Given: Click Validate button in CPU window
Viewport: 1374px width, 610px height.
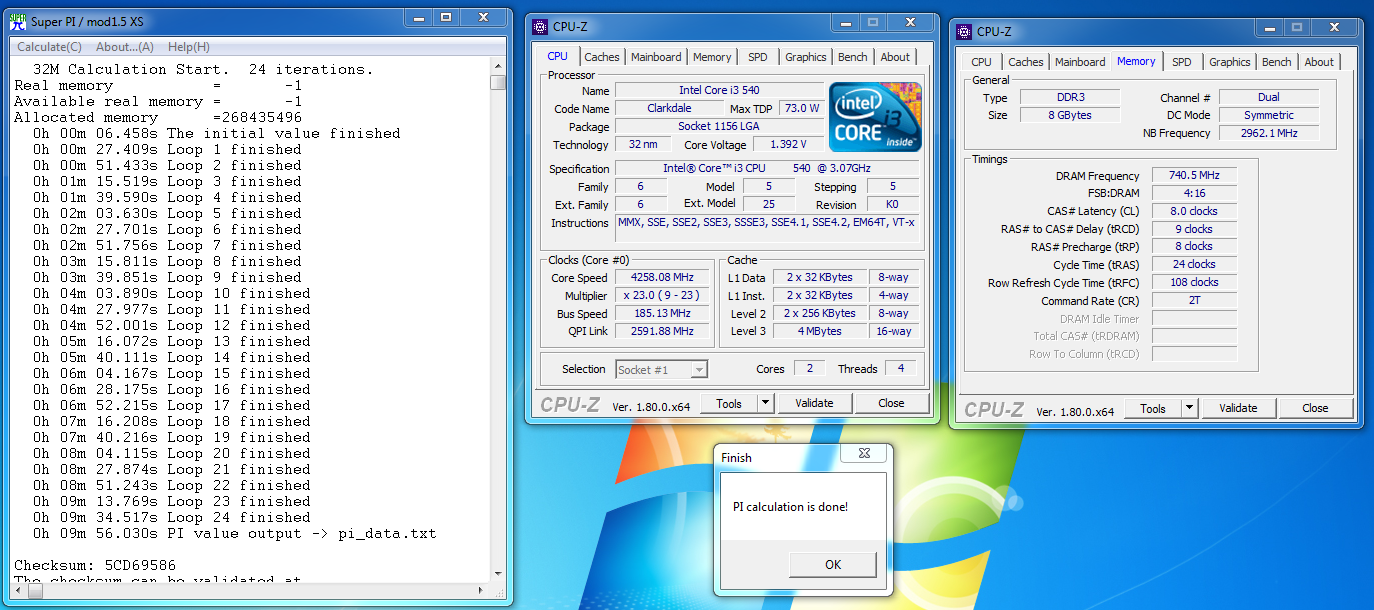Looking at the screenshot, I should [814, 403].
